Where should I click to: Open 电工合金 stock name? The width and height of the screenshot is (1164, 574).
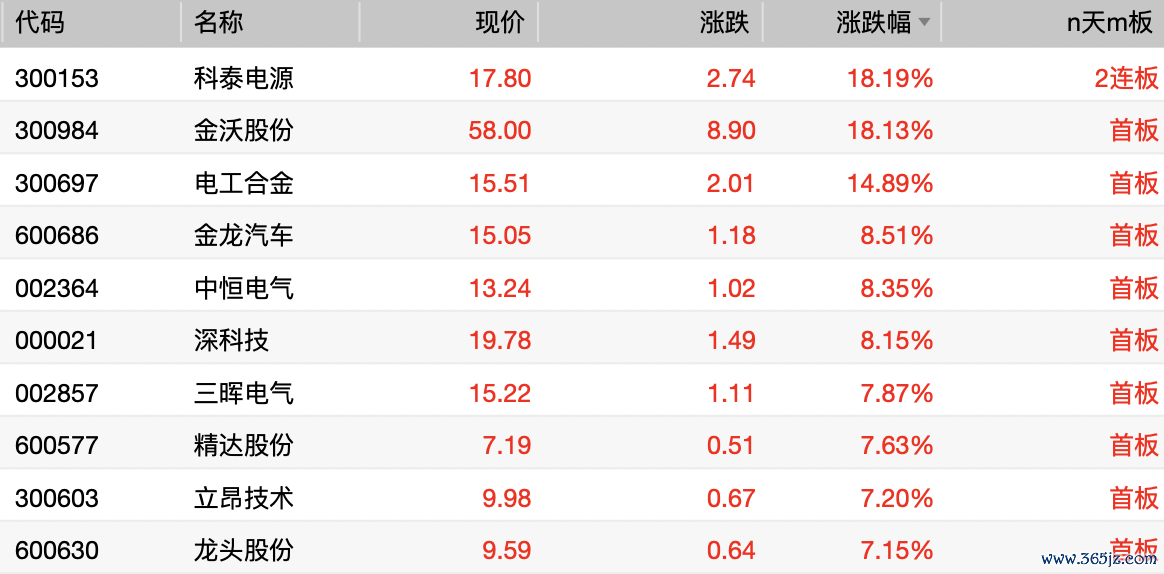[x=243, y=183]
